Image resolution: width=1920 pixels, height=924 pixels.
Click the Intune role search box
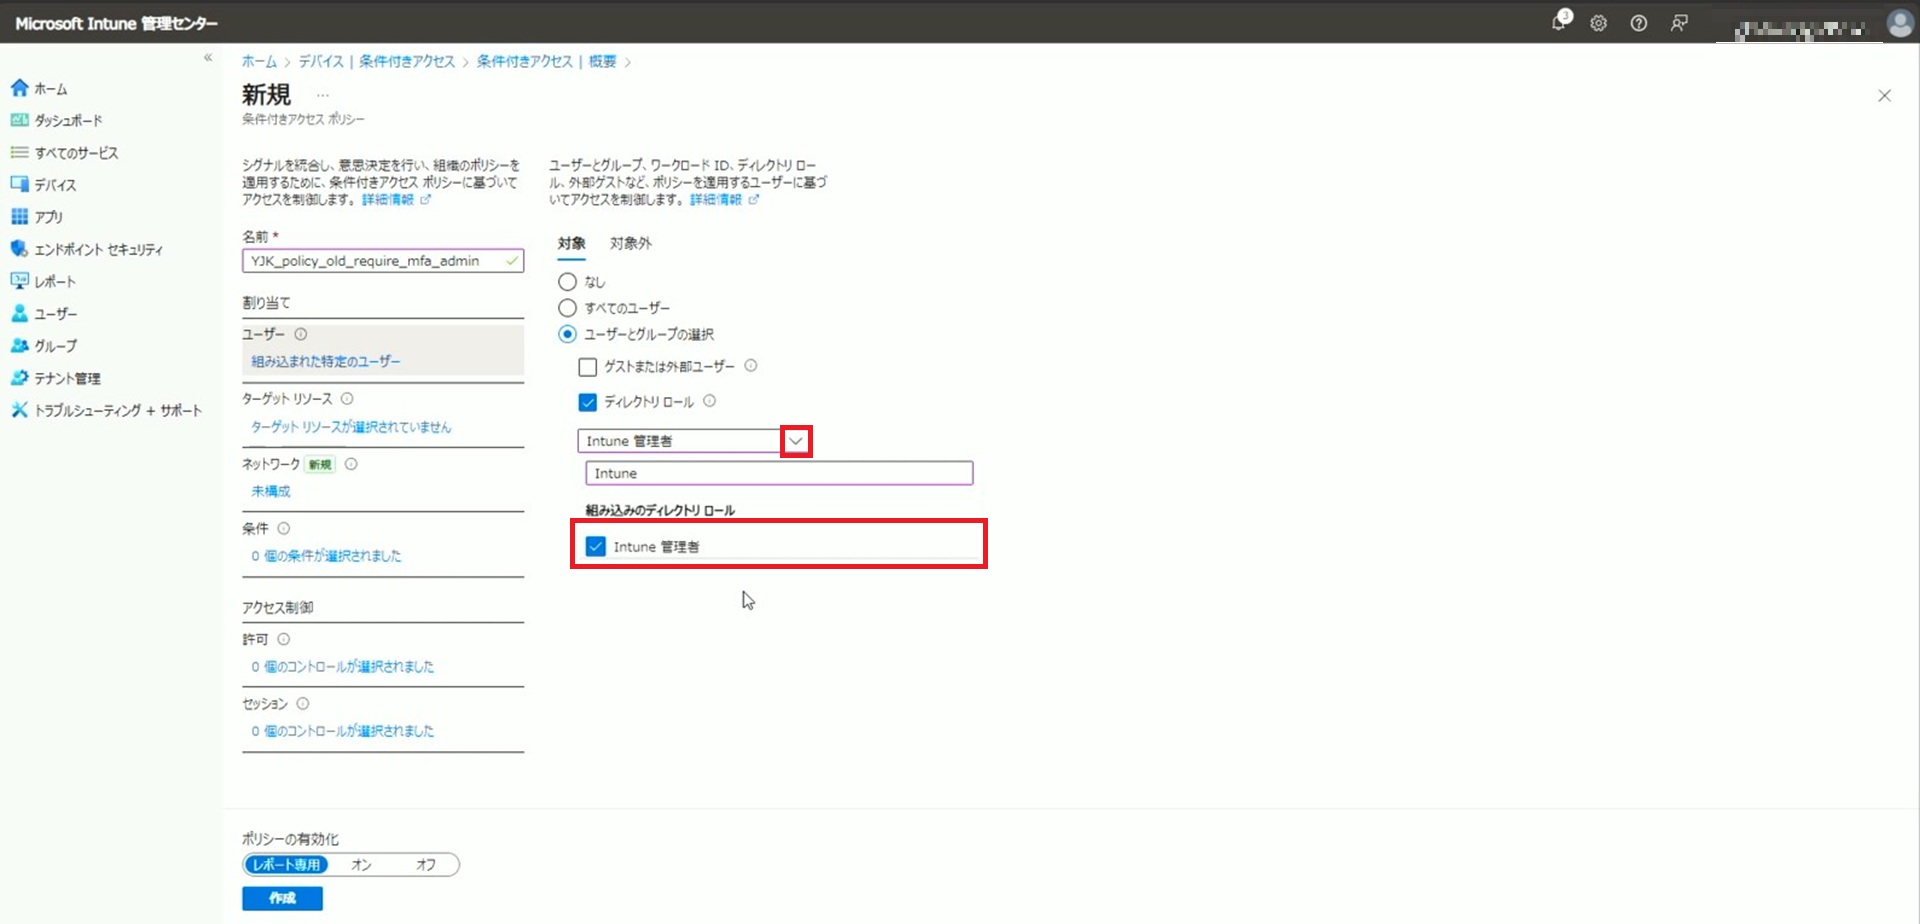click(779, 473)
